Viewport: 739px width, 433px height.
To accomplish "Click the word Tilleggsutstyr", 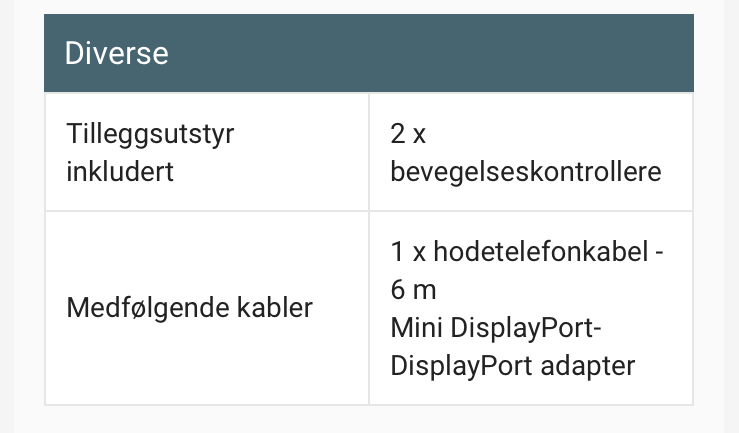I will click(150, 134).
